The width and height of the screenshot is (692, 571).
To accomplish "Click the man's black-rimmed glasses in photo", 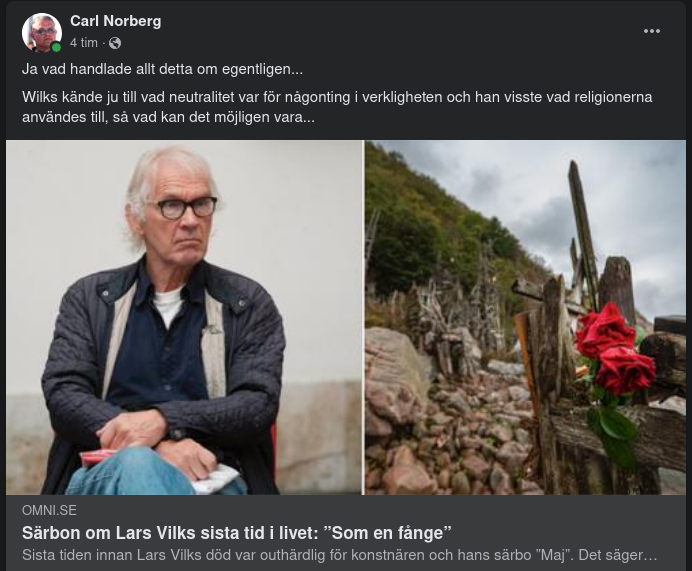I will [187, 207].
